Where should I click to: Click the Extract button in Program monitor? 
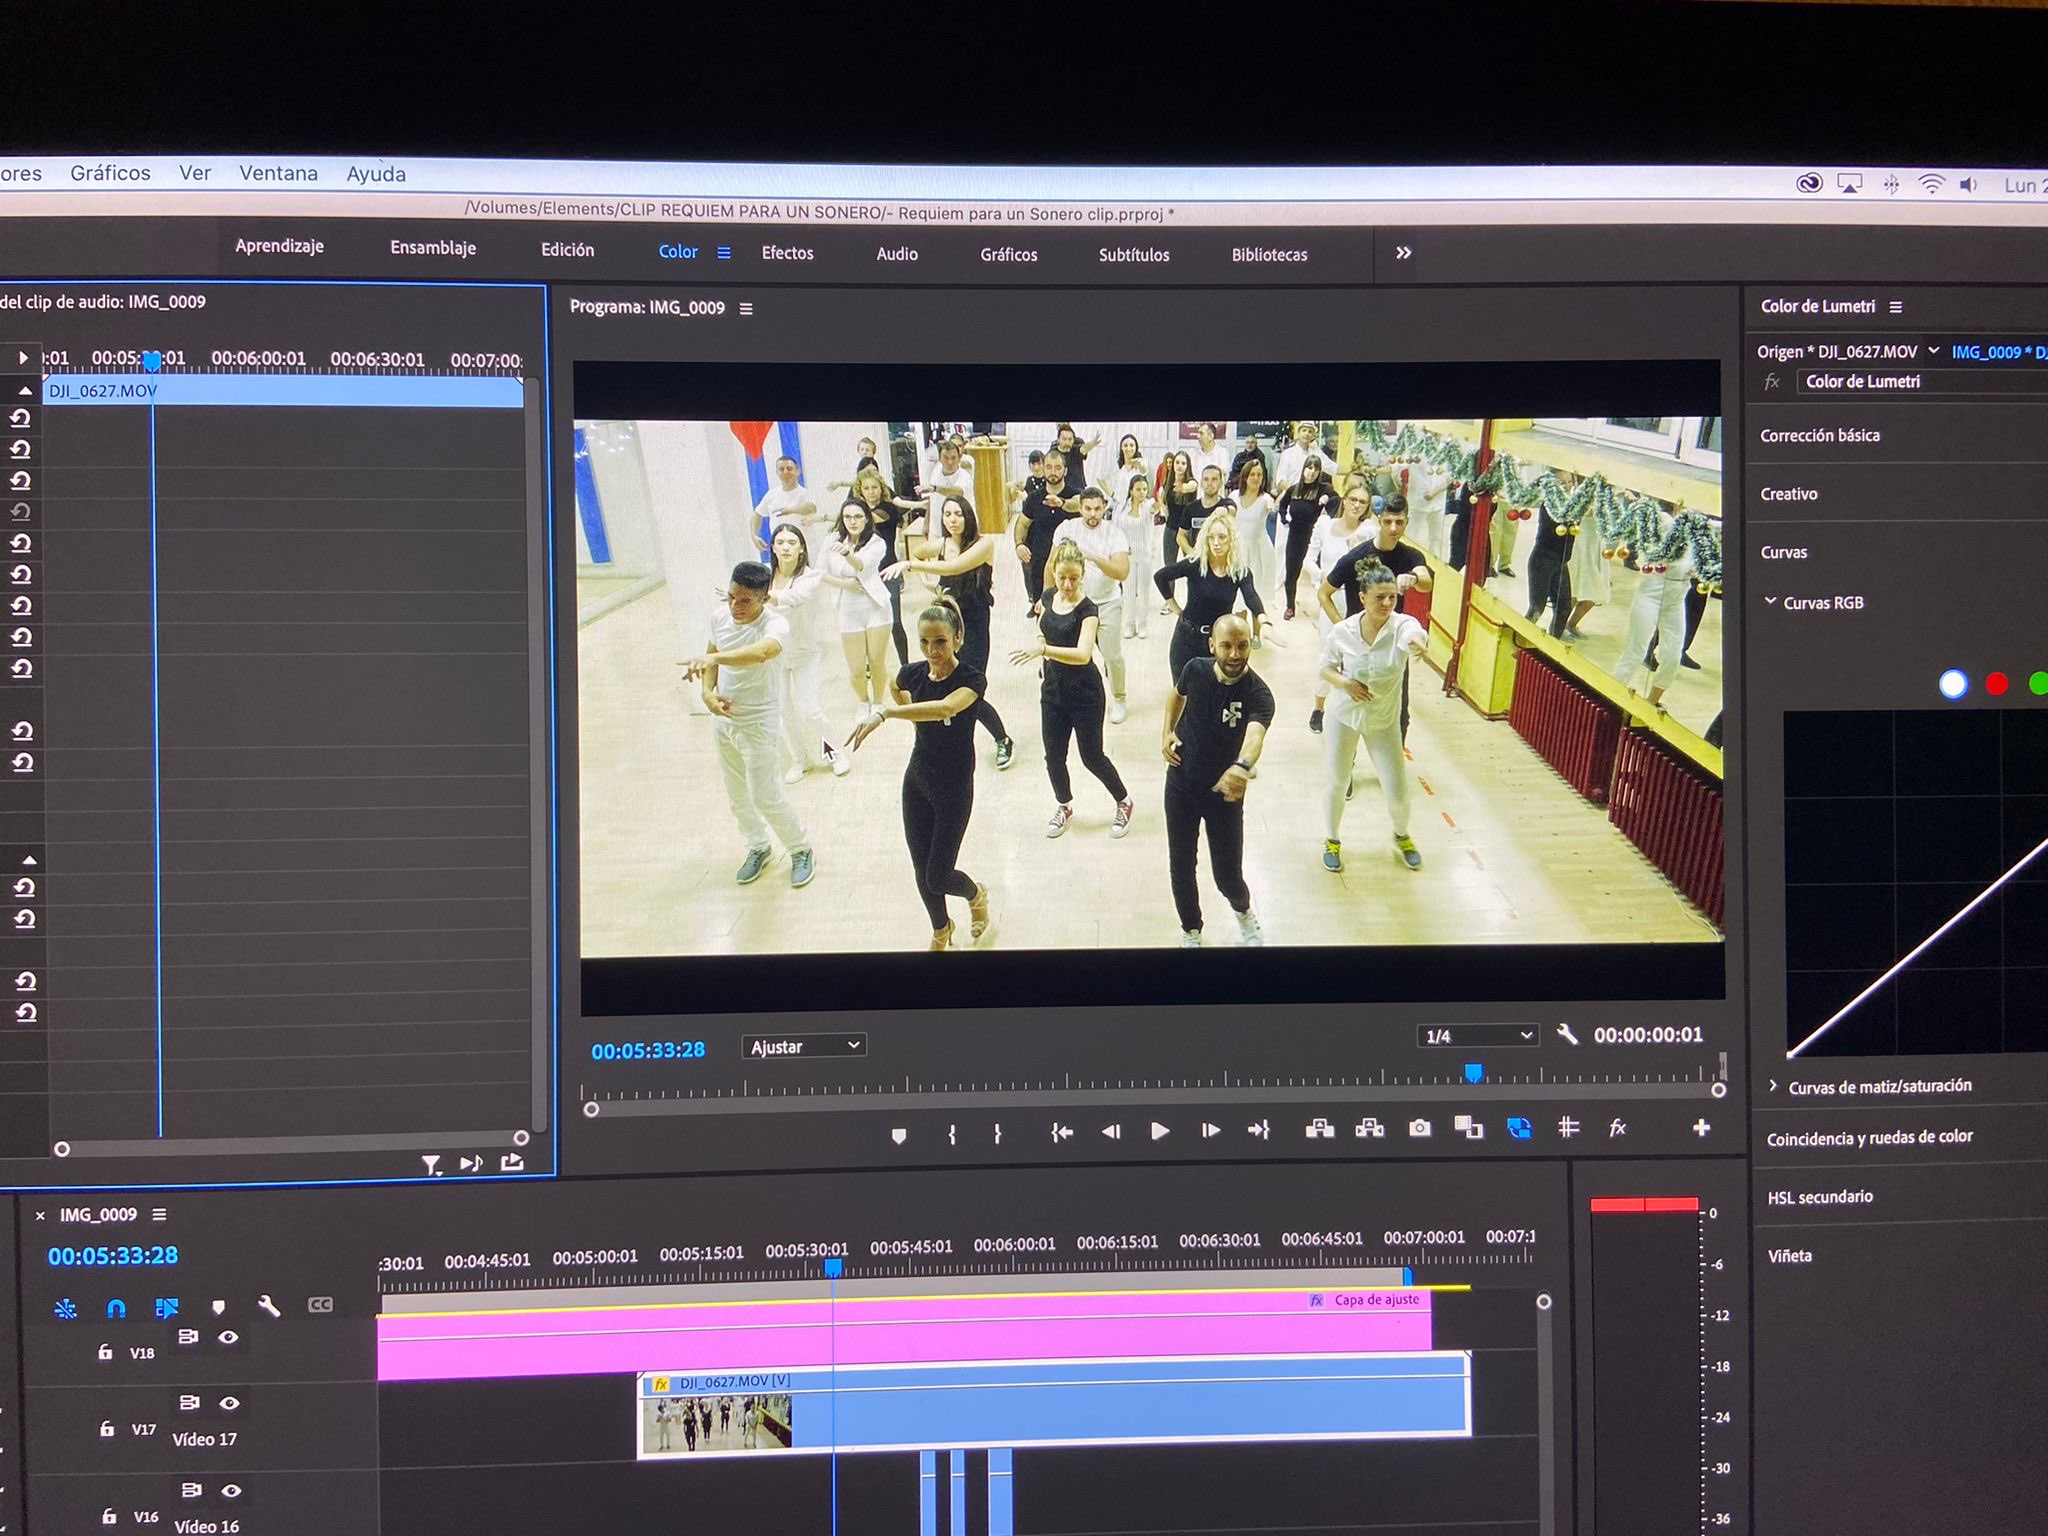click(1369, 1129)
